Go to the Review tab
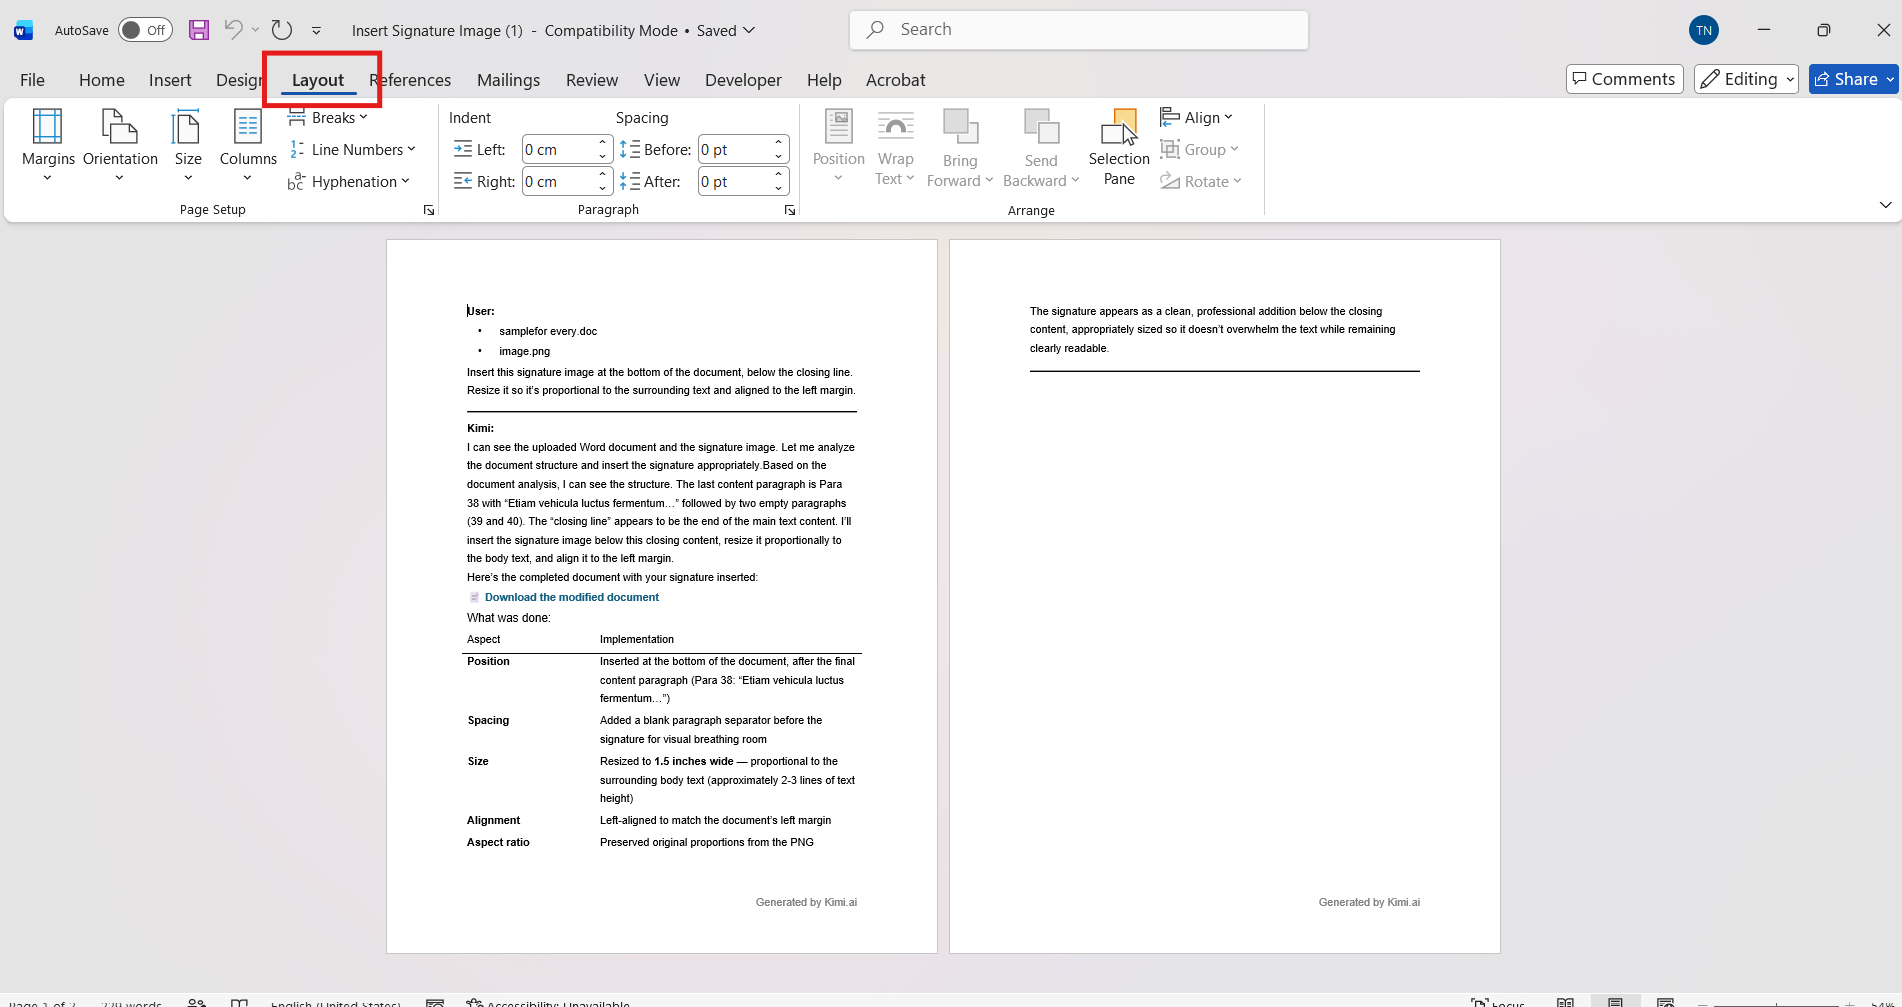Viewport: 1902px width, 1007px height. coord(592,80)
